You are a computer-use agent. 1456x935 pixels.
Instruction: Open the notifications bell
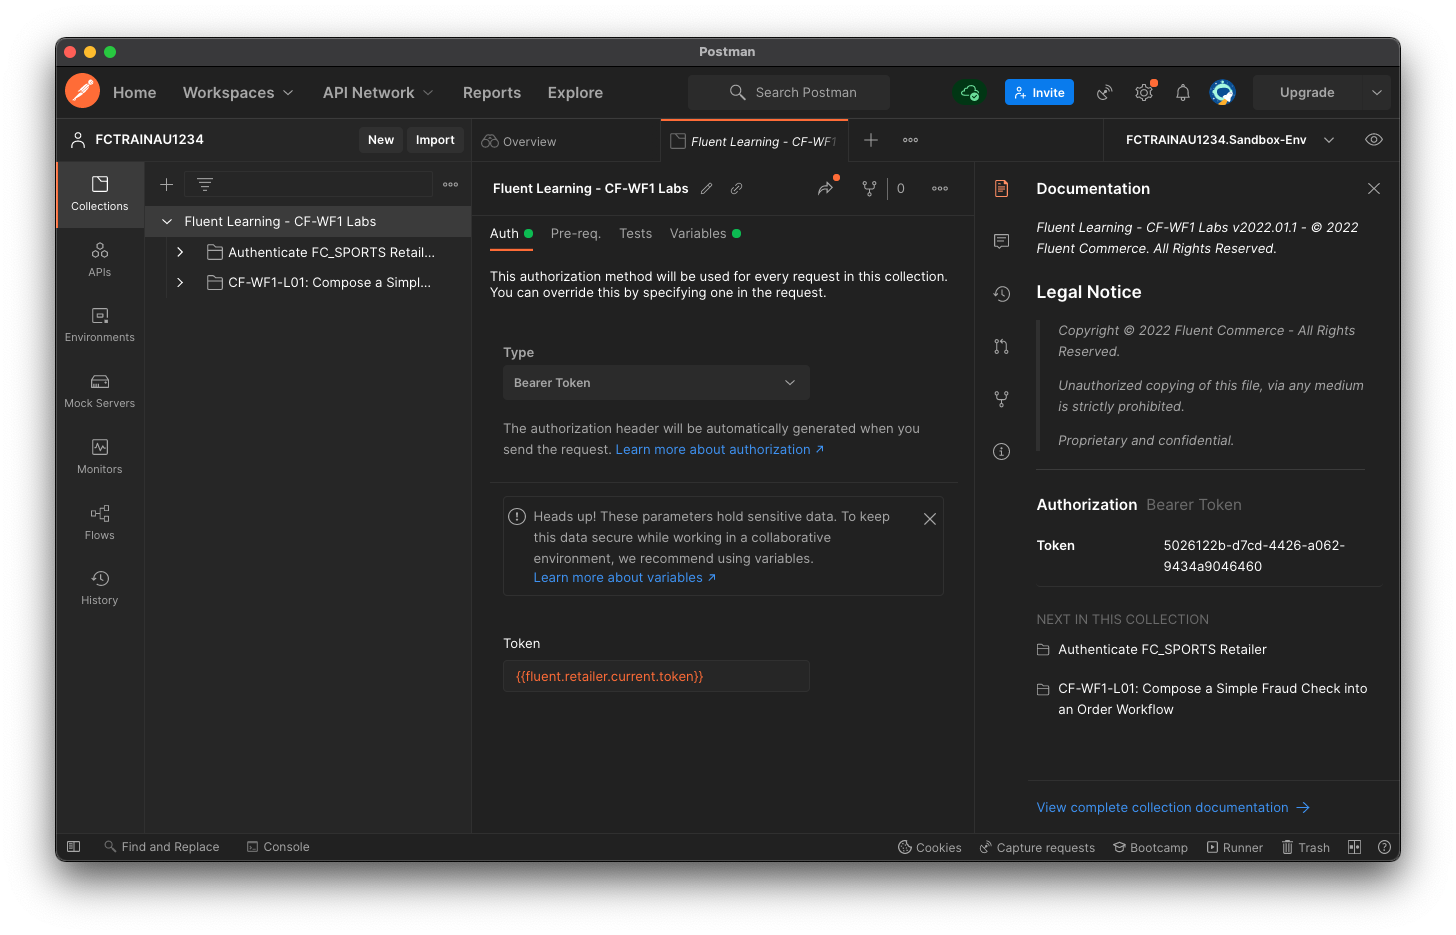[x=1183, y=92]
